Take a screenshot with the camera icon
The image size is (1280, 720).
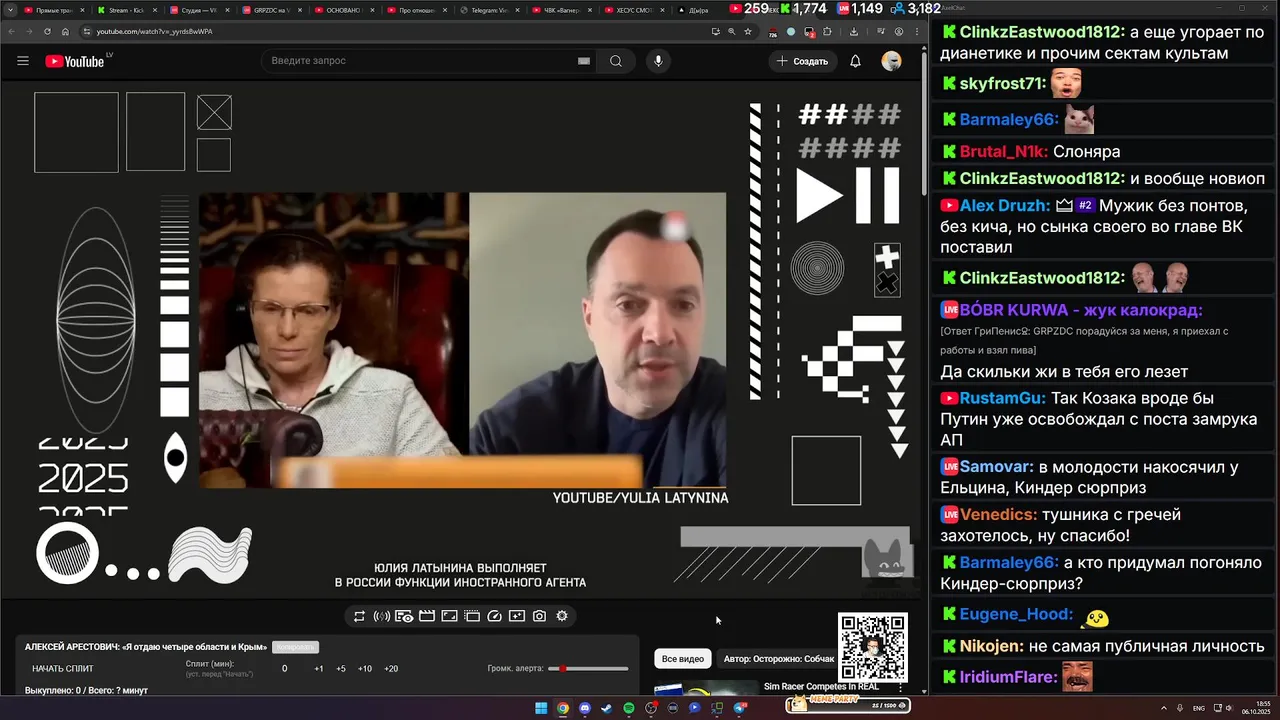coord(540,616)
